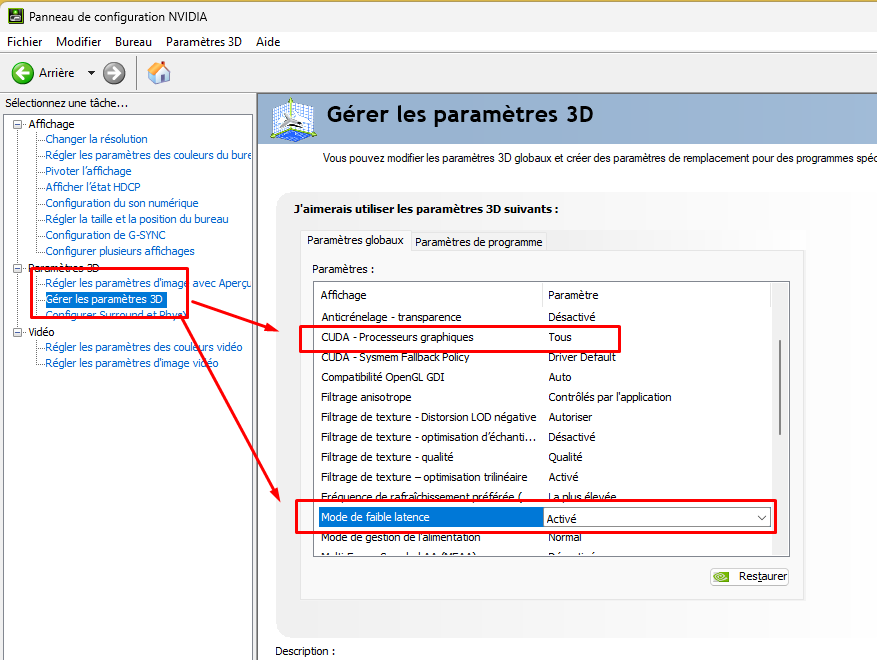The width and height of the screenshot is (877, 660).
Task: Click Contrôlés par l'application value
Action: tap(610, 397)
